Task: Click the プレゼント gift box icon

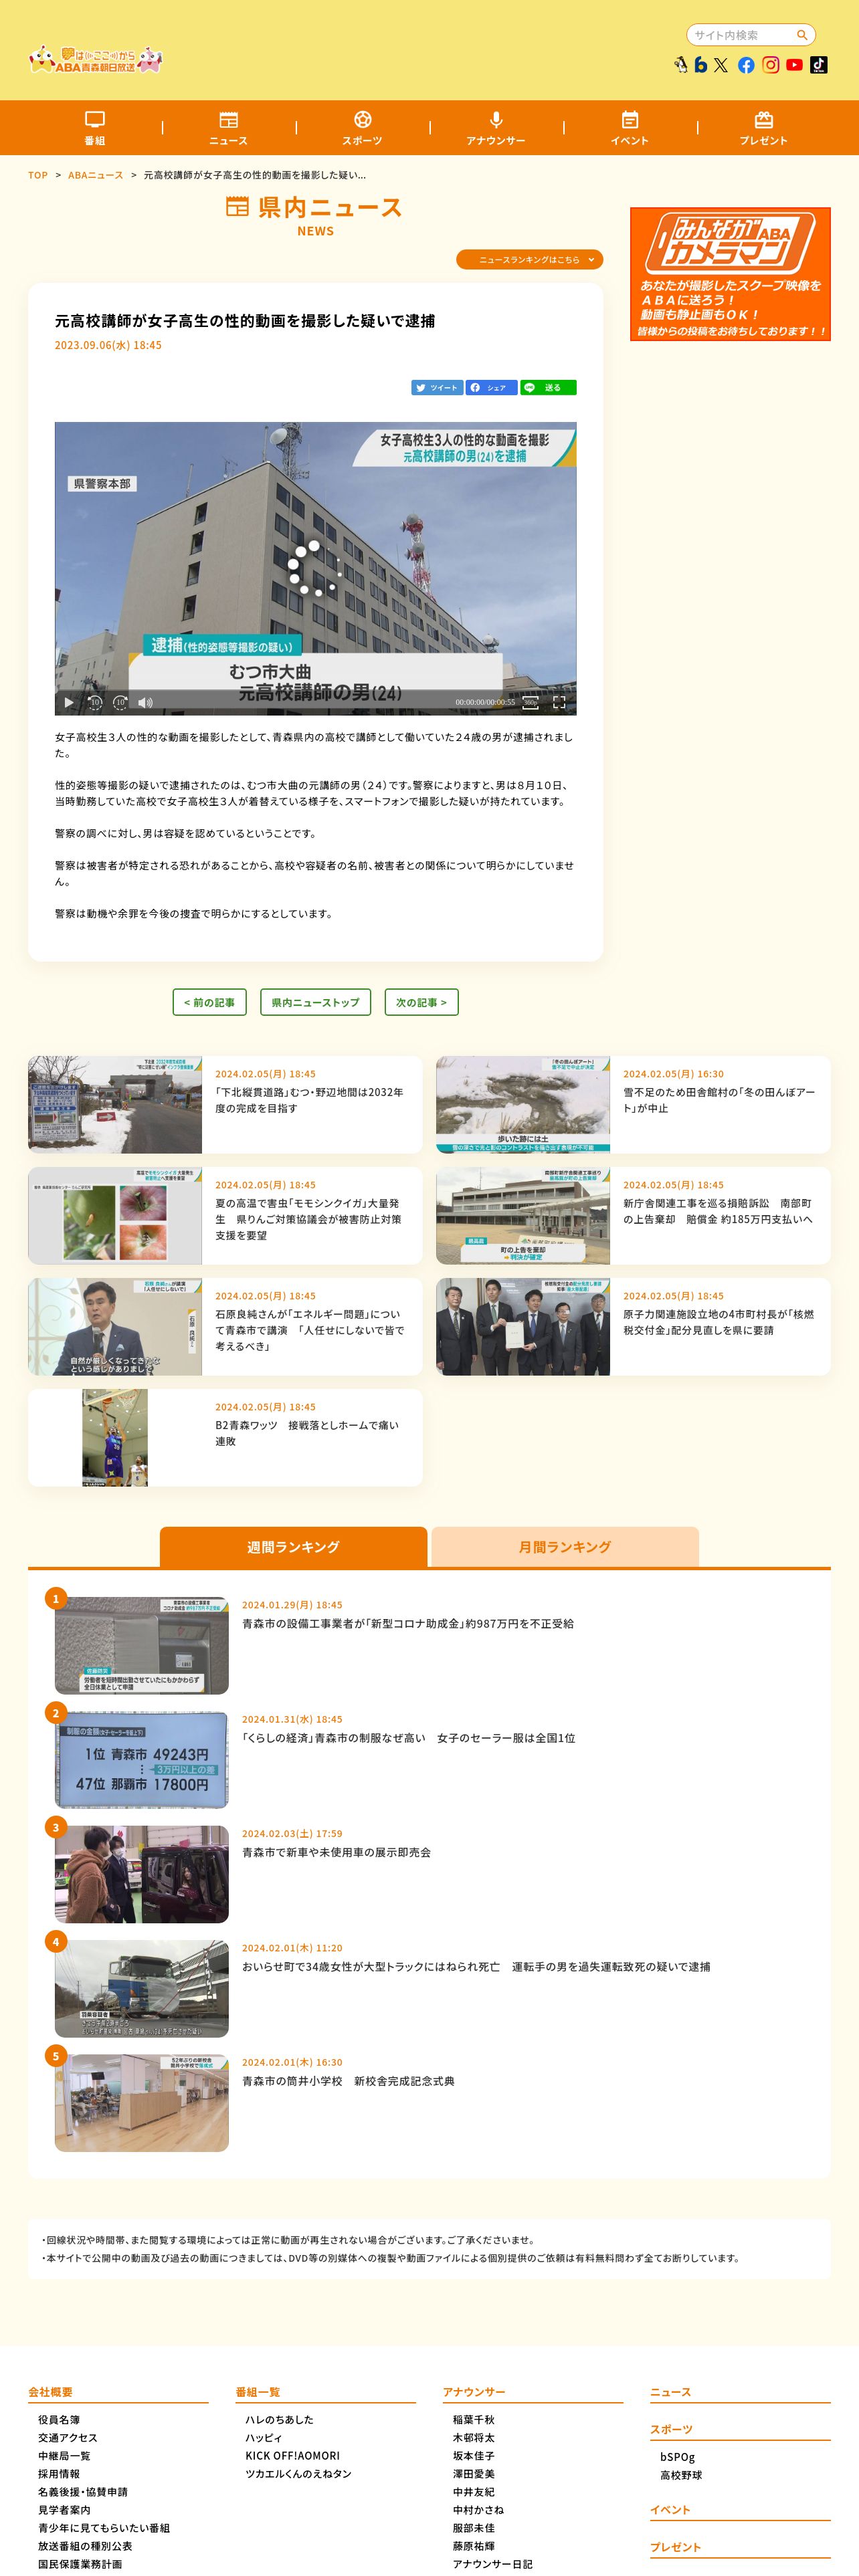Action: point(764,119)
